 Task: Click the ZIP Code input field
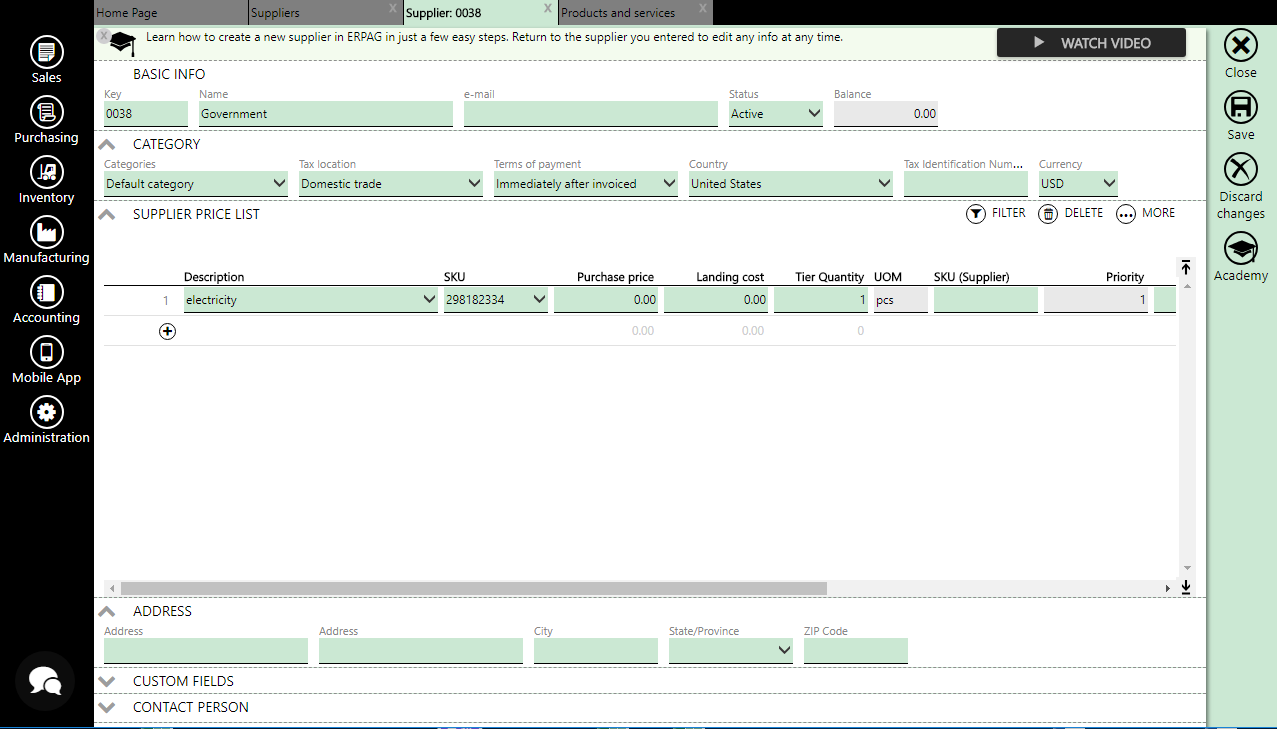[856, 651]
